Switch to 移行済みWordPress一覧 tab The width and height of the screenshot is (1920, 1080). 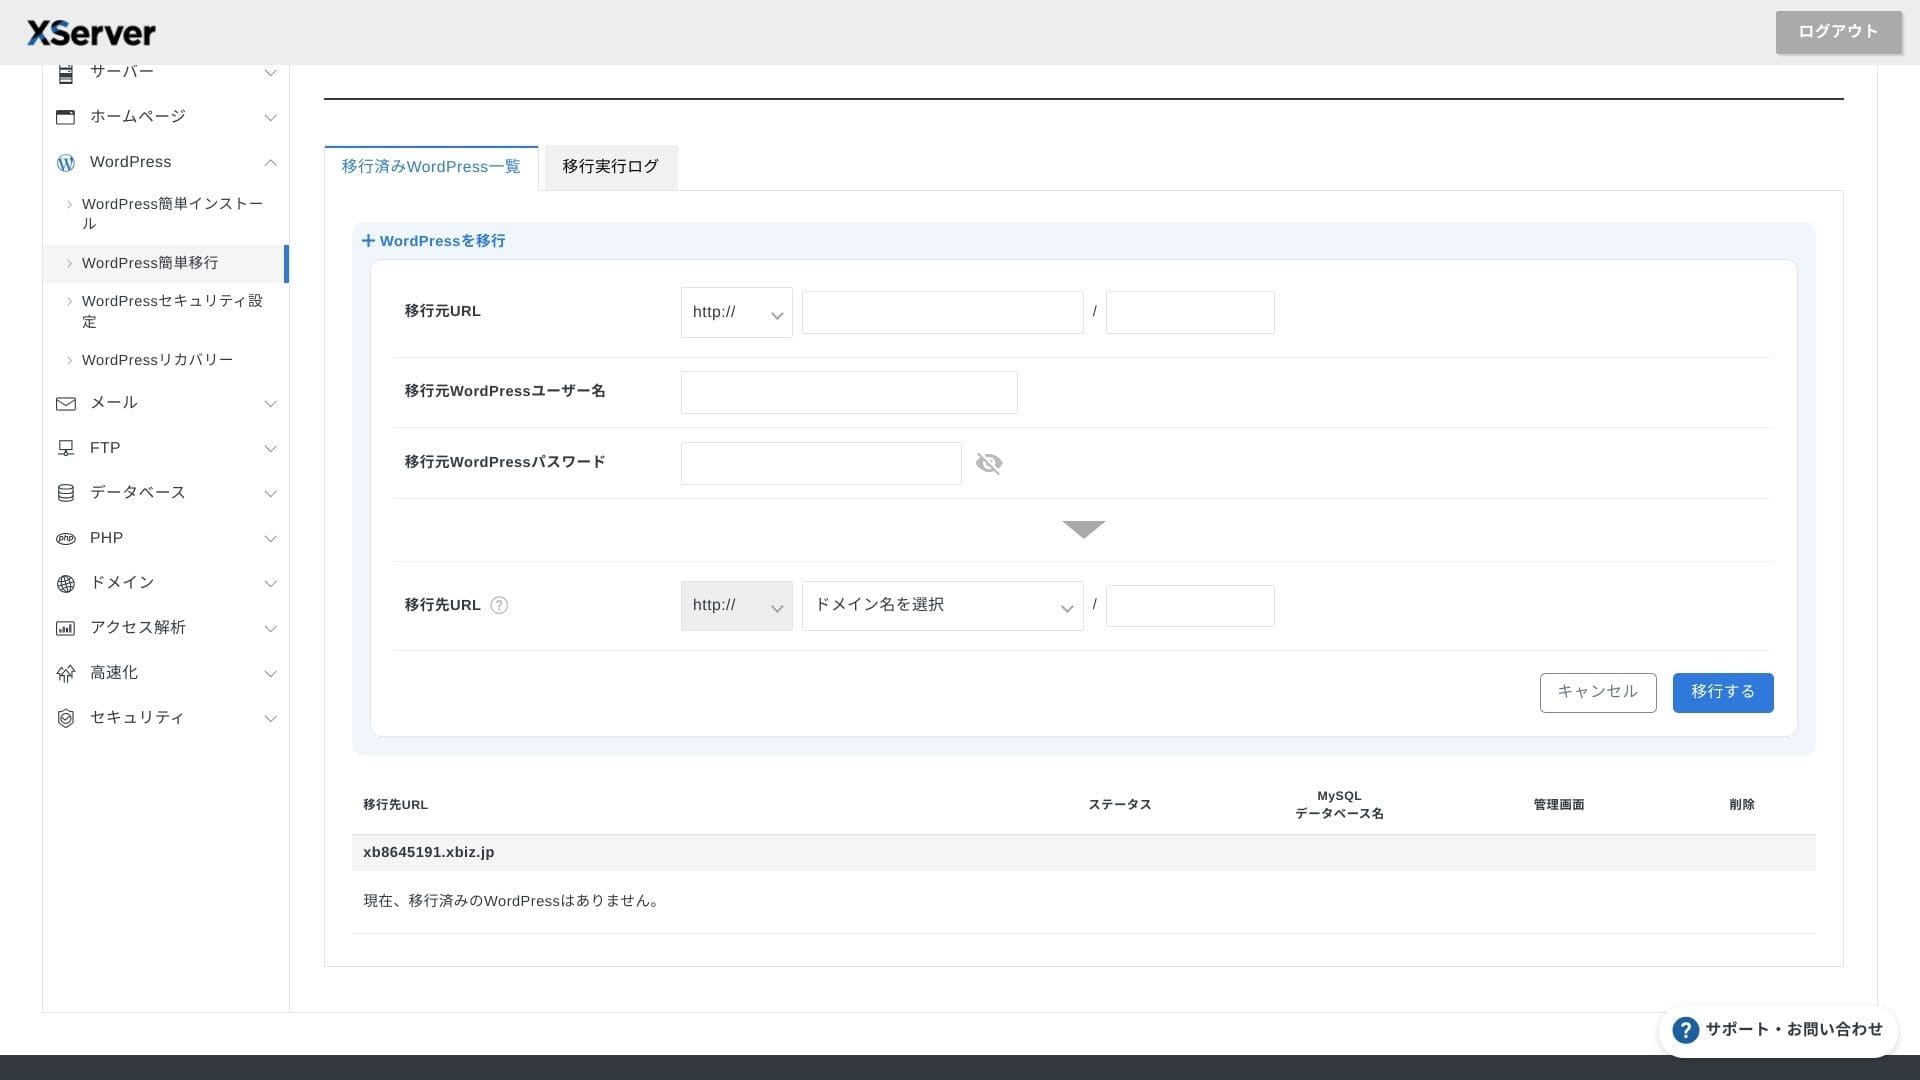click(431, 167)
